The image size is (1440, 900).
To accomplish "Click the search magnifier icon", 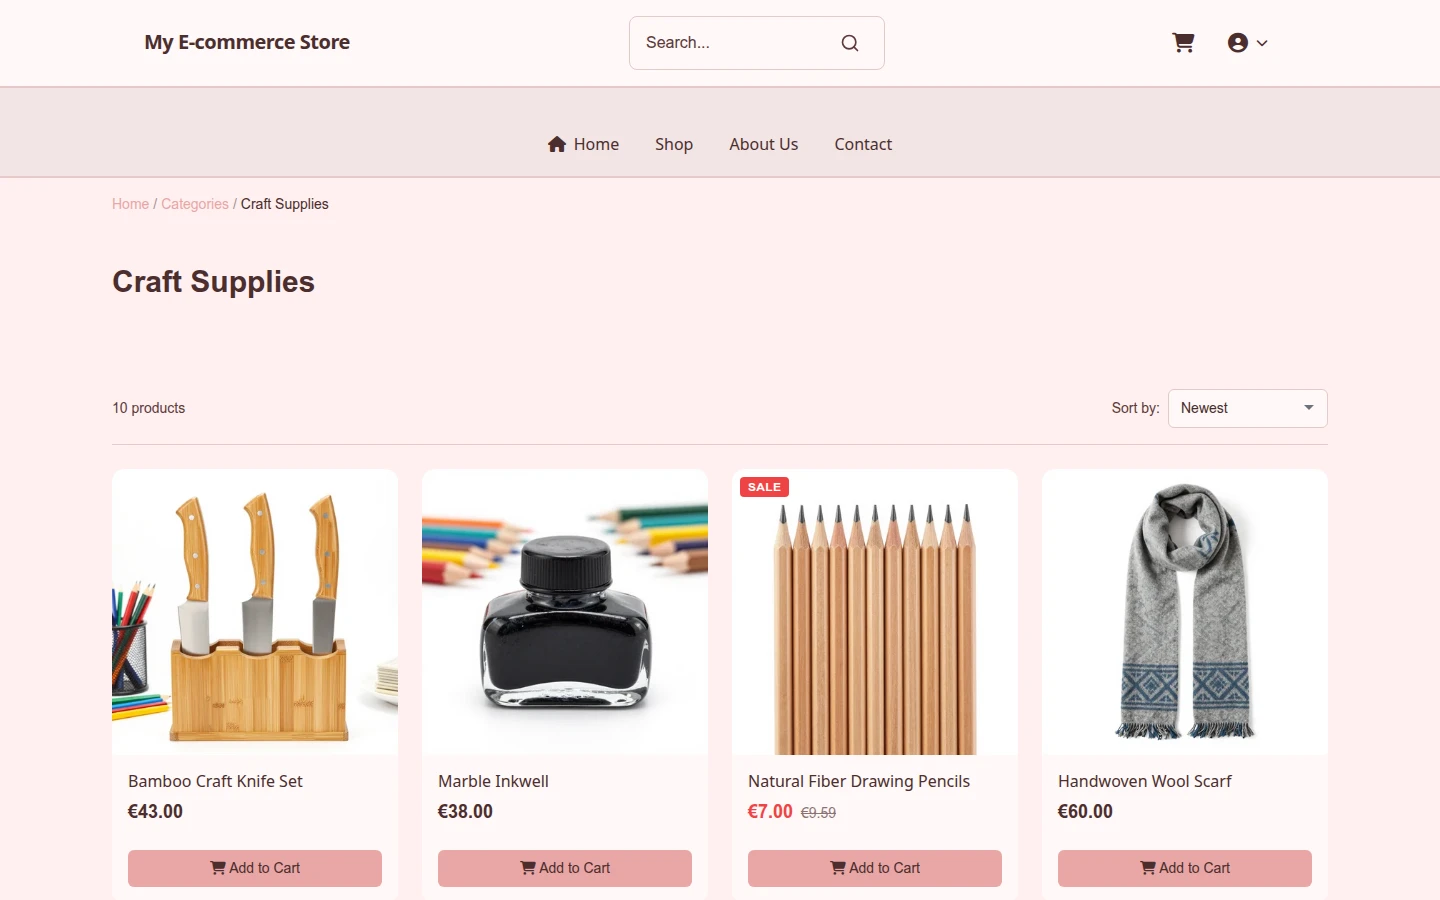I will click(x=850, y=43).
